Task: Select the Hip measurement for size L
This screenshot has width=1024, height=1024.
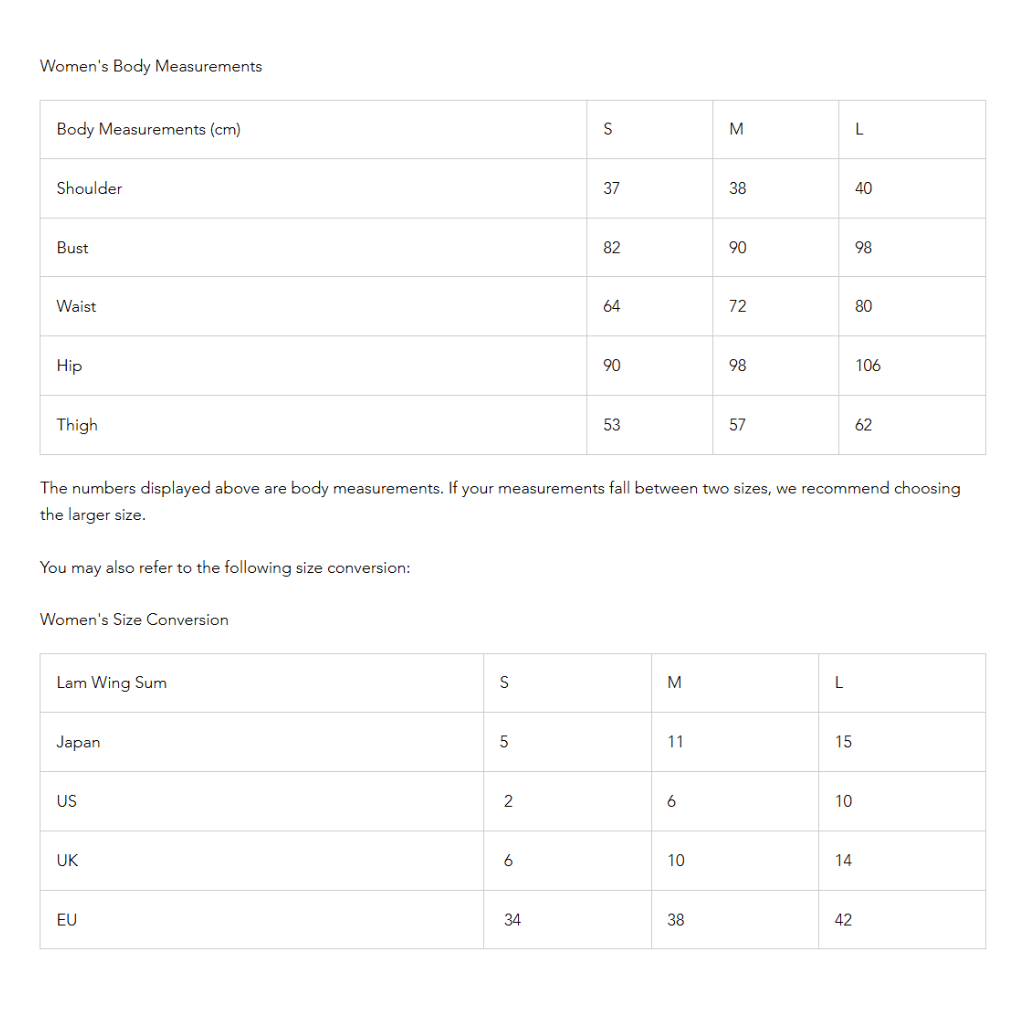Action: [x=867, y=365]
